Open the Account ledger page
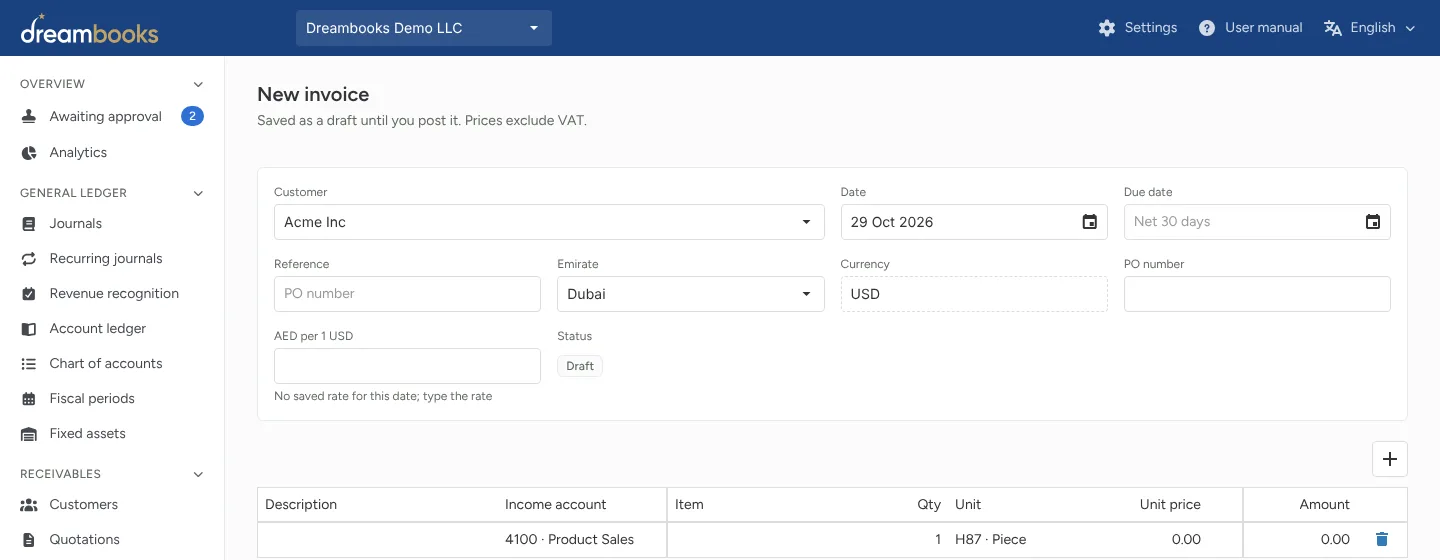Image resolution: width=1440 pixels, height=560 pixels. pyautogui.click(x=98, y=329)
